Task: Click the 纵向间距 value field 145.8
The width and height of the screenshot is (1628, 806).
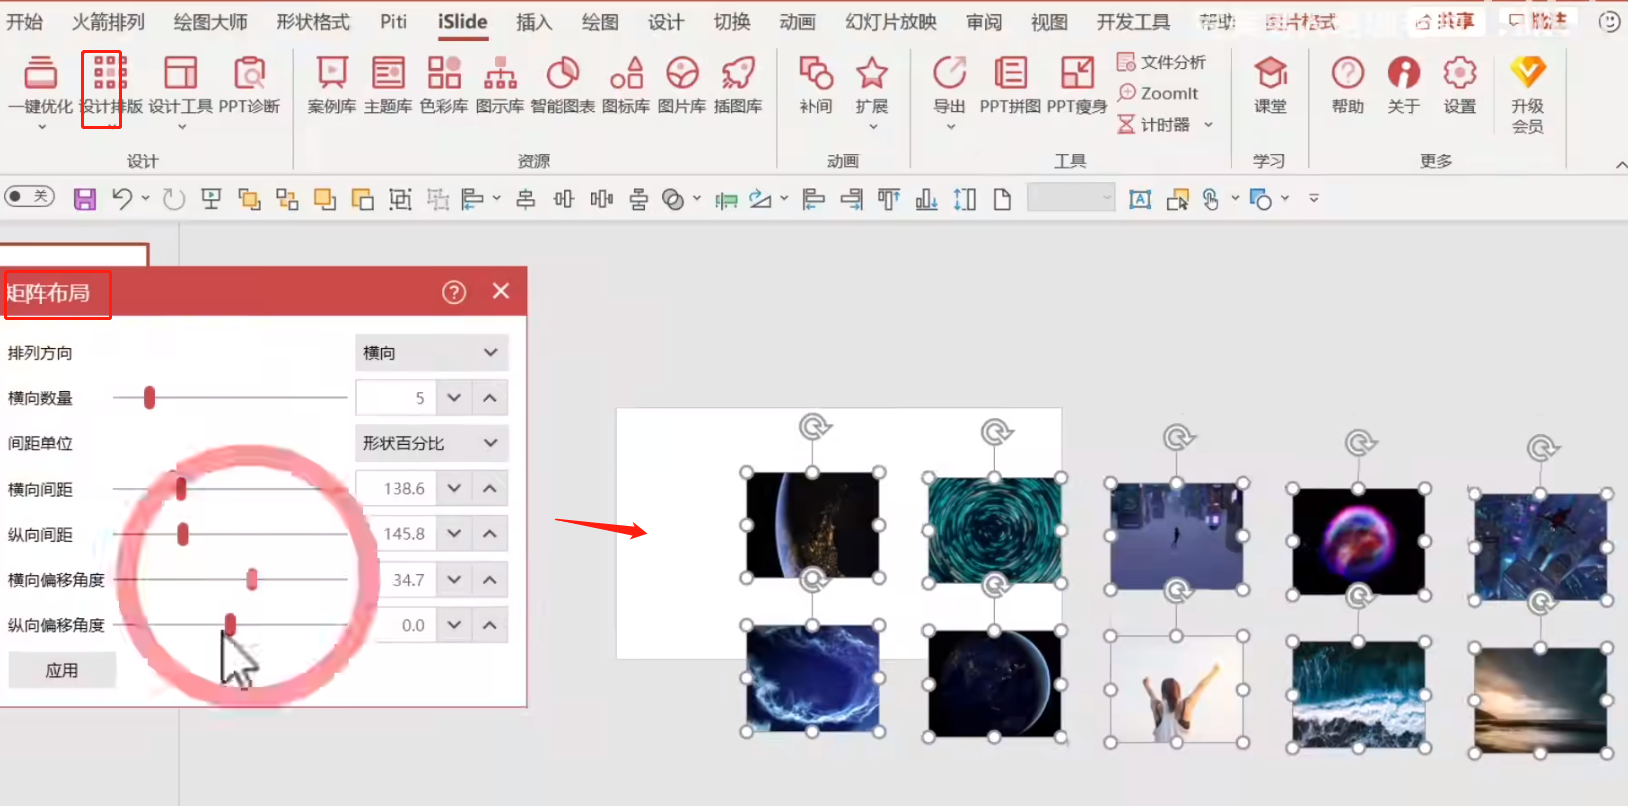Action: [x=396, y=534]
